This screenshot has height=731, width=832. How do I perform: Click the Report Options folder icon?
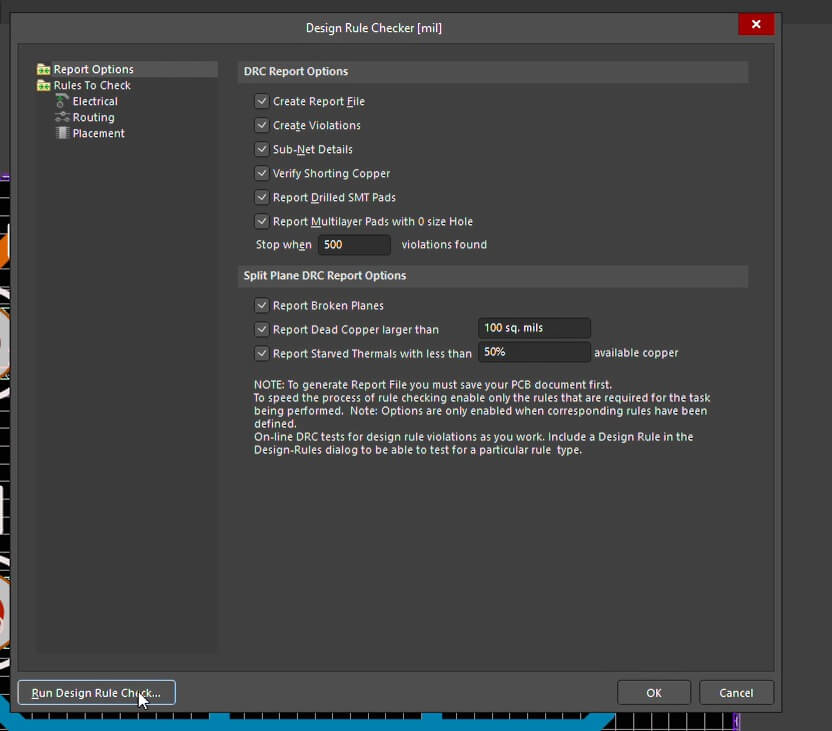(44, 69)
